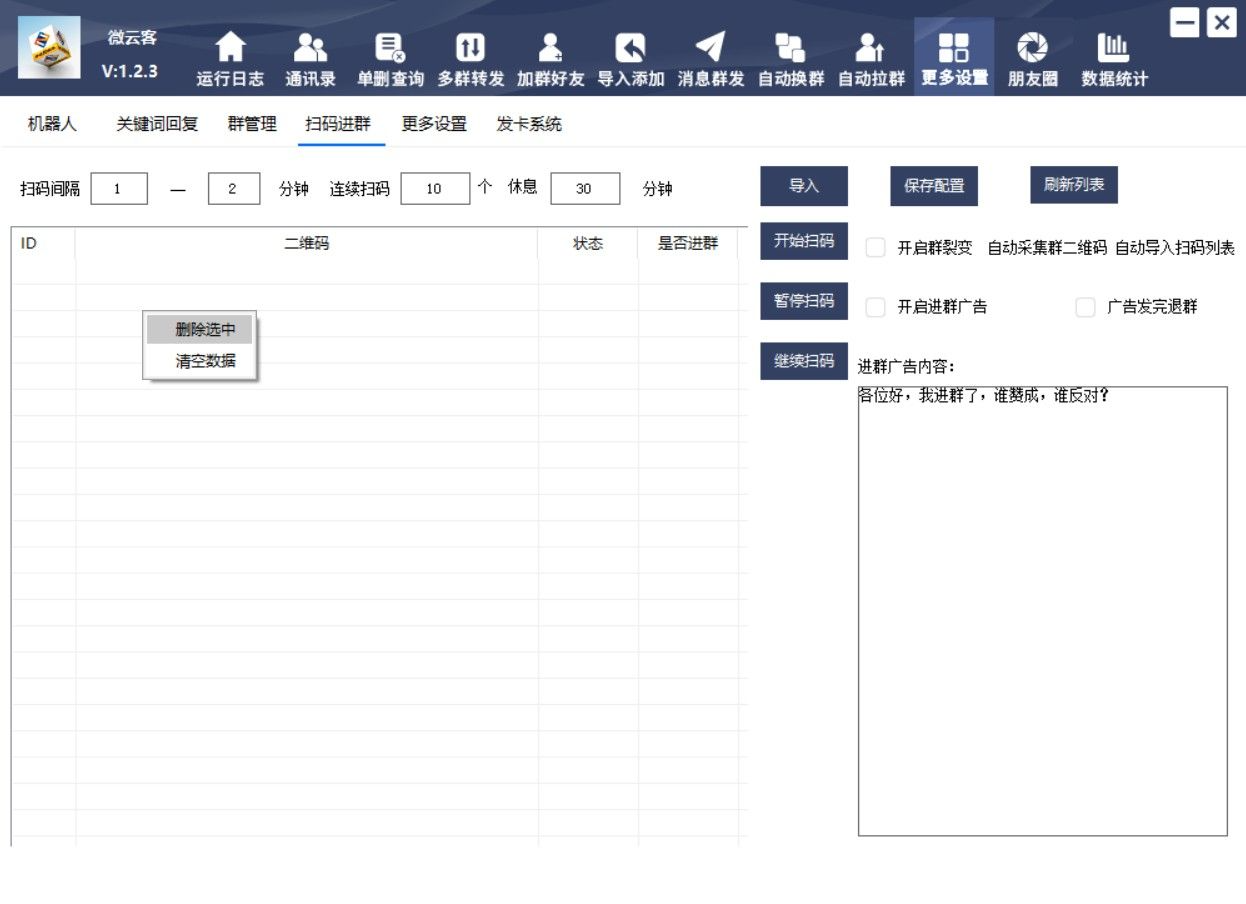This screenshot has width=1246, height=904.
Task: Focus the 连续扫码 count field showing 10
Action: pyautogui.click(x=435, y=188)
